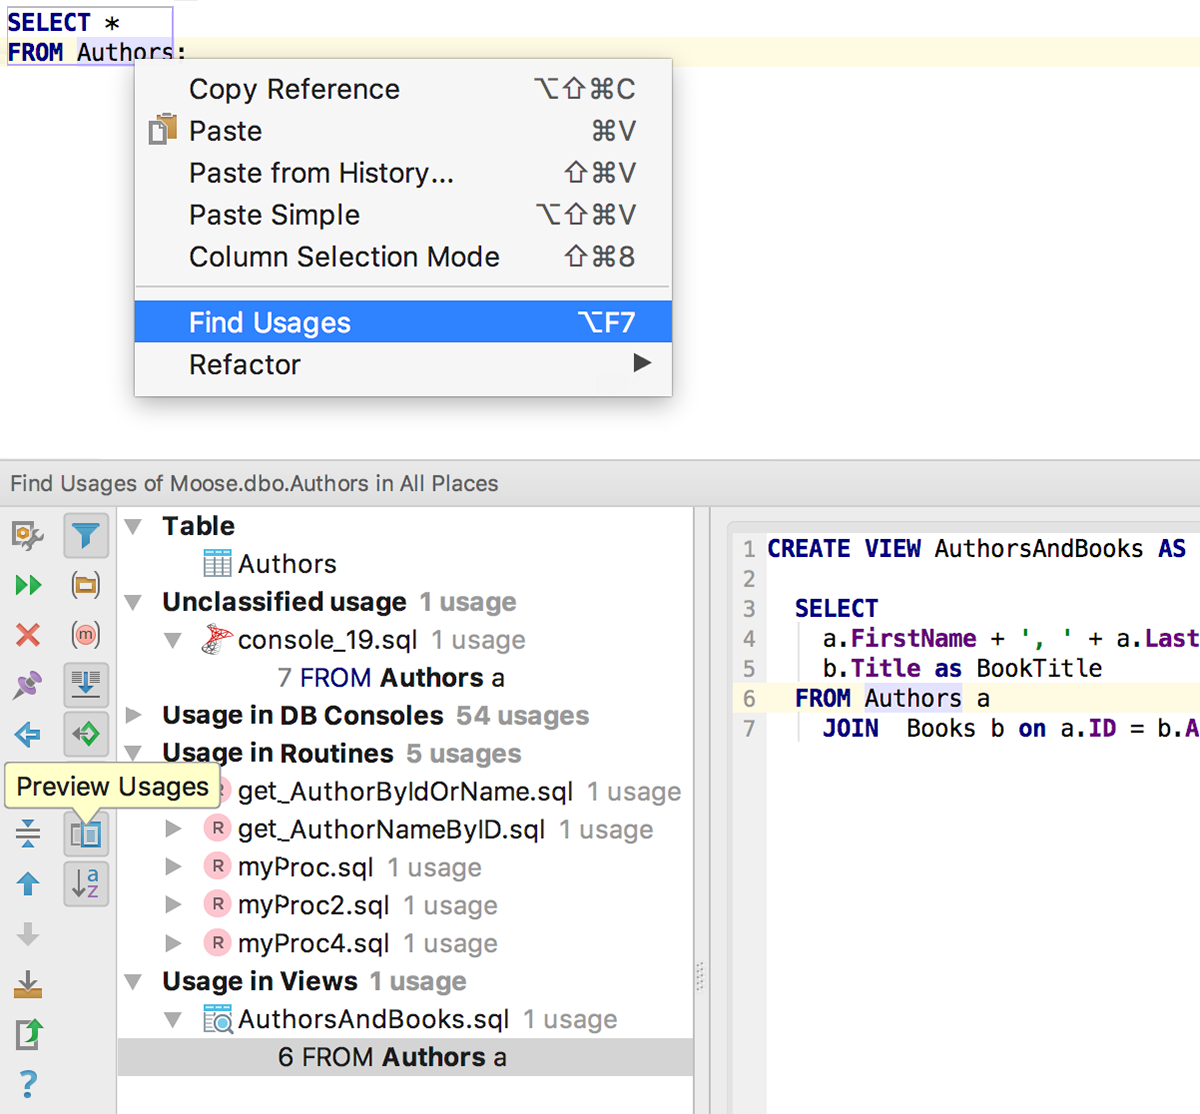Toggle group by file structure folder icon

click(86, 585)
